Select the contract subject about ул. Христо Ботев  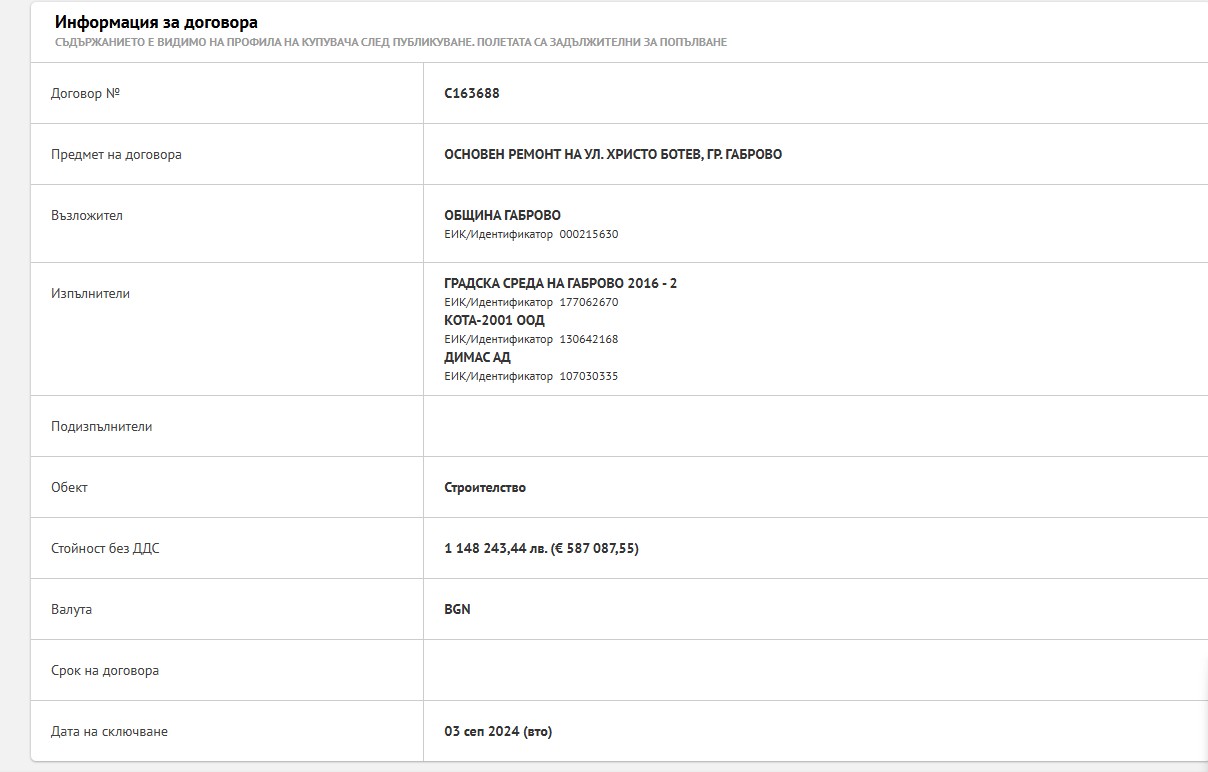(x=613, y=154)
